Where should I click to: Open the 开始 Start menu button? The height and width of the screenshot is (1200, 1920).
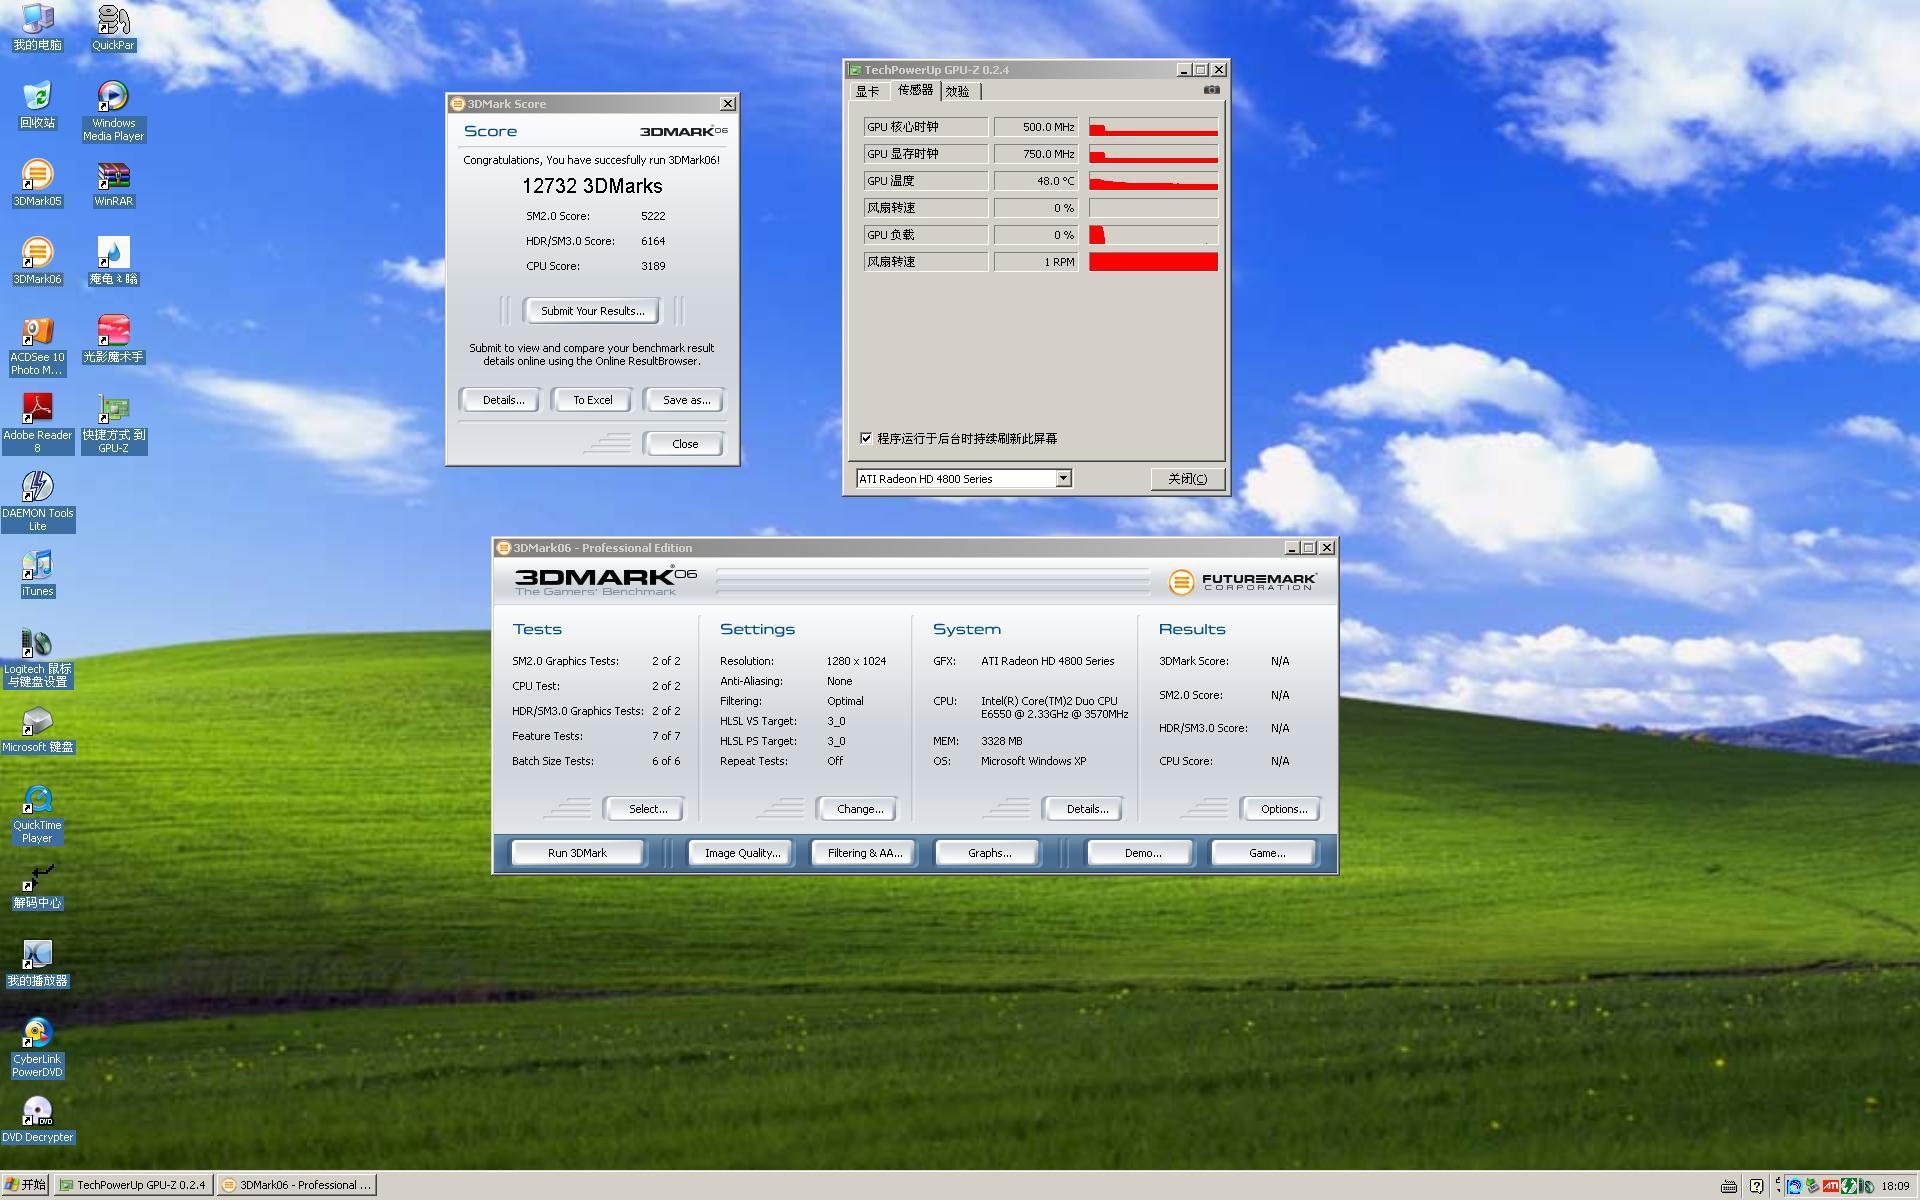26,1185
